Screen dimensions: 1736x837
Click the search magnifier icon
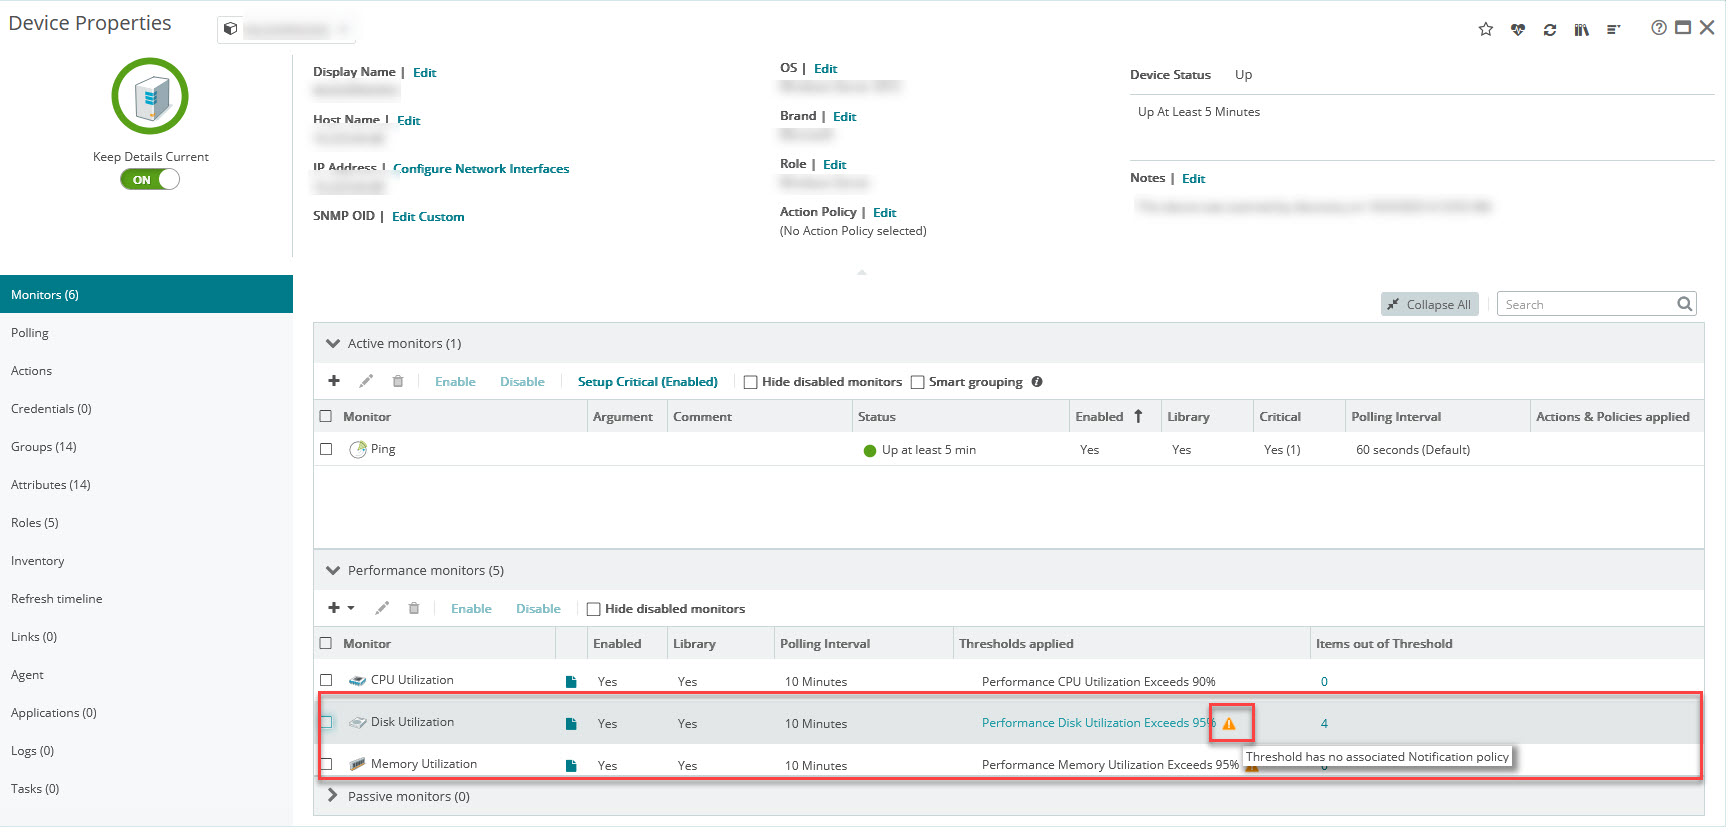pos(1684,303)
